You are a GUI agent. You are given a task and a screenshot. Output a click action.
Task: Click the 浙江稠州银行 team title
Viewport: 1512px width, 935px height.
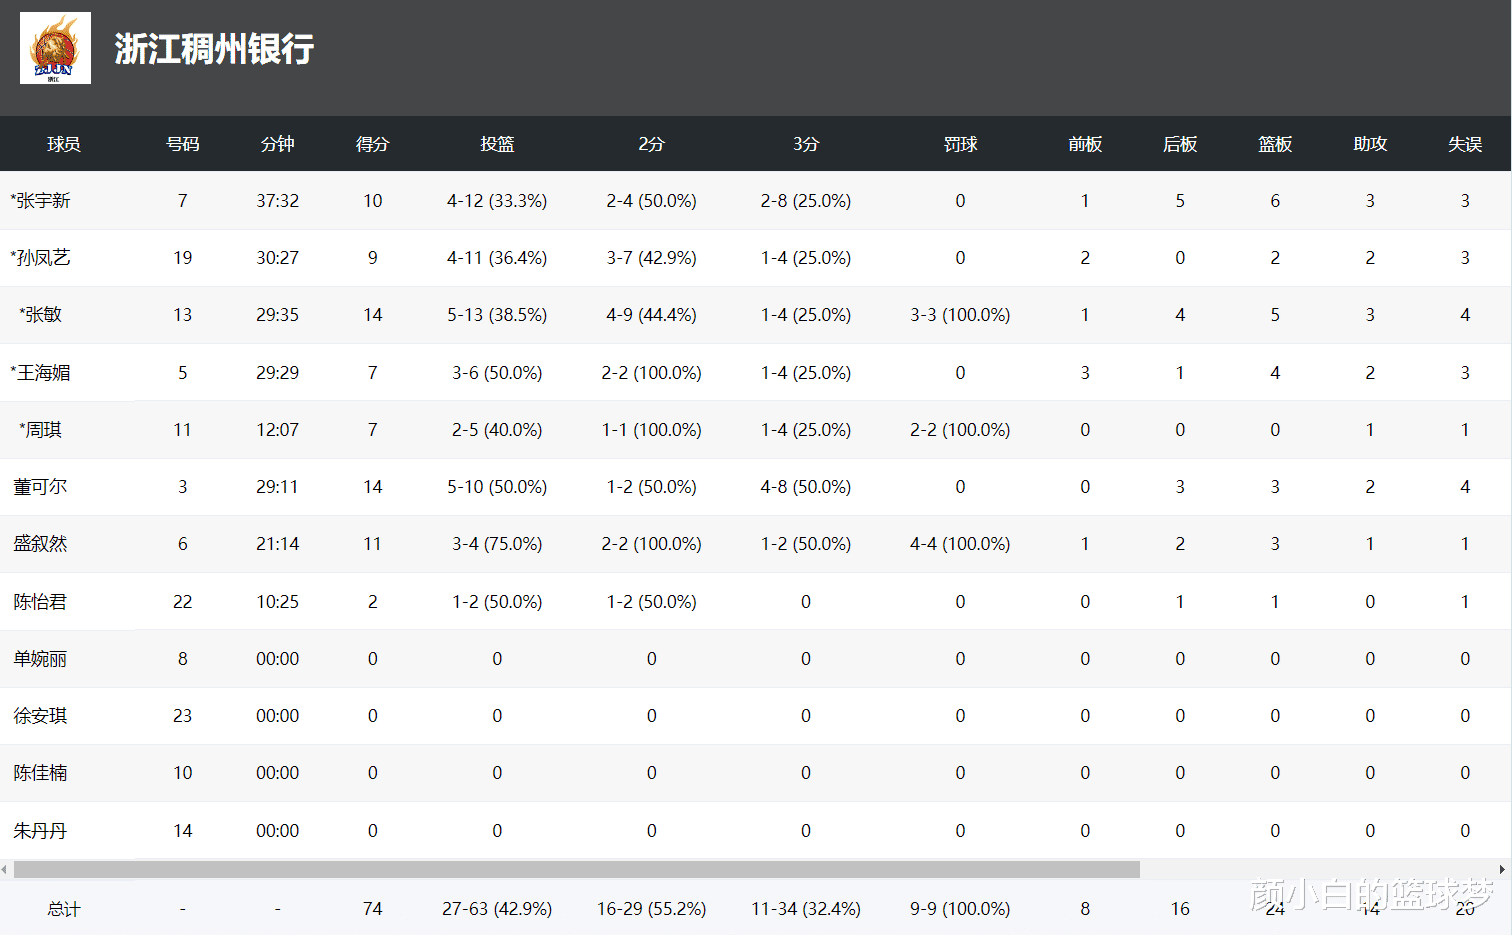(214, 49)
